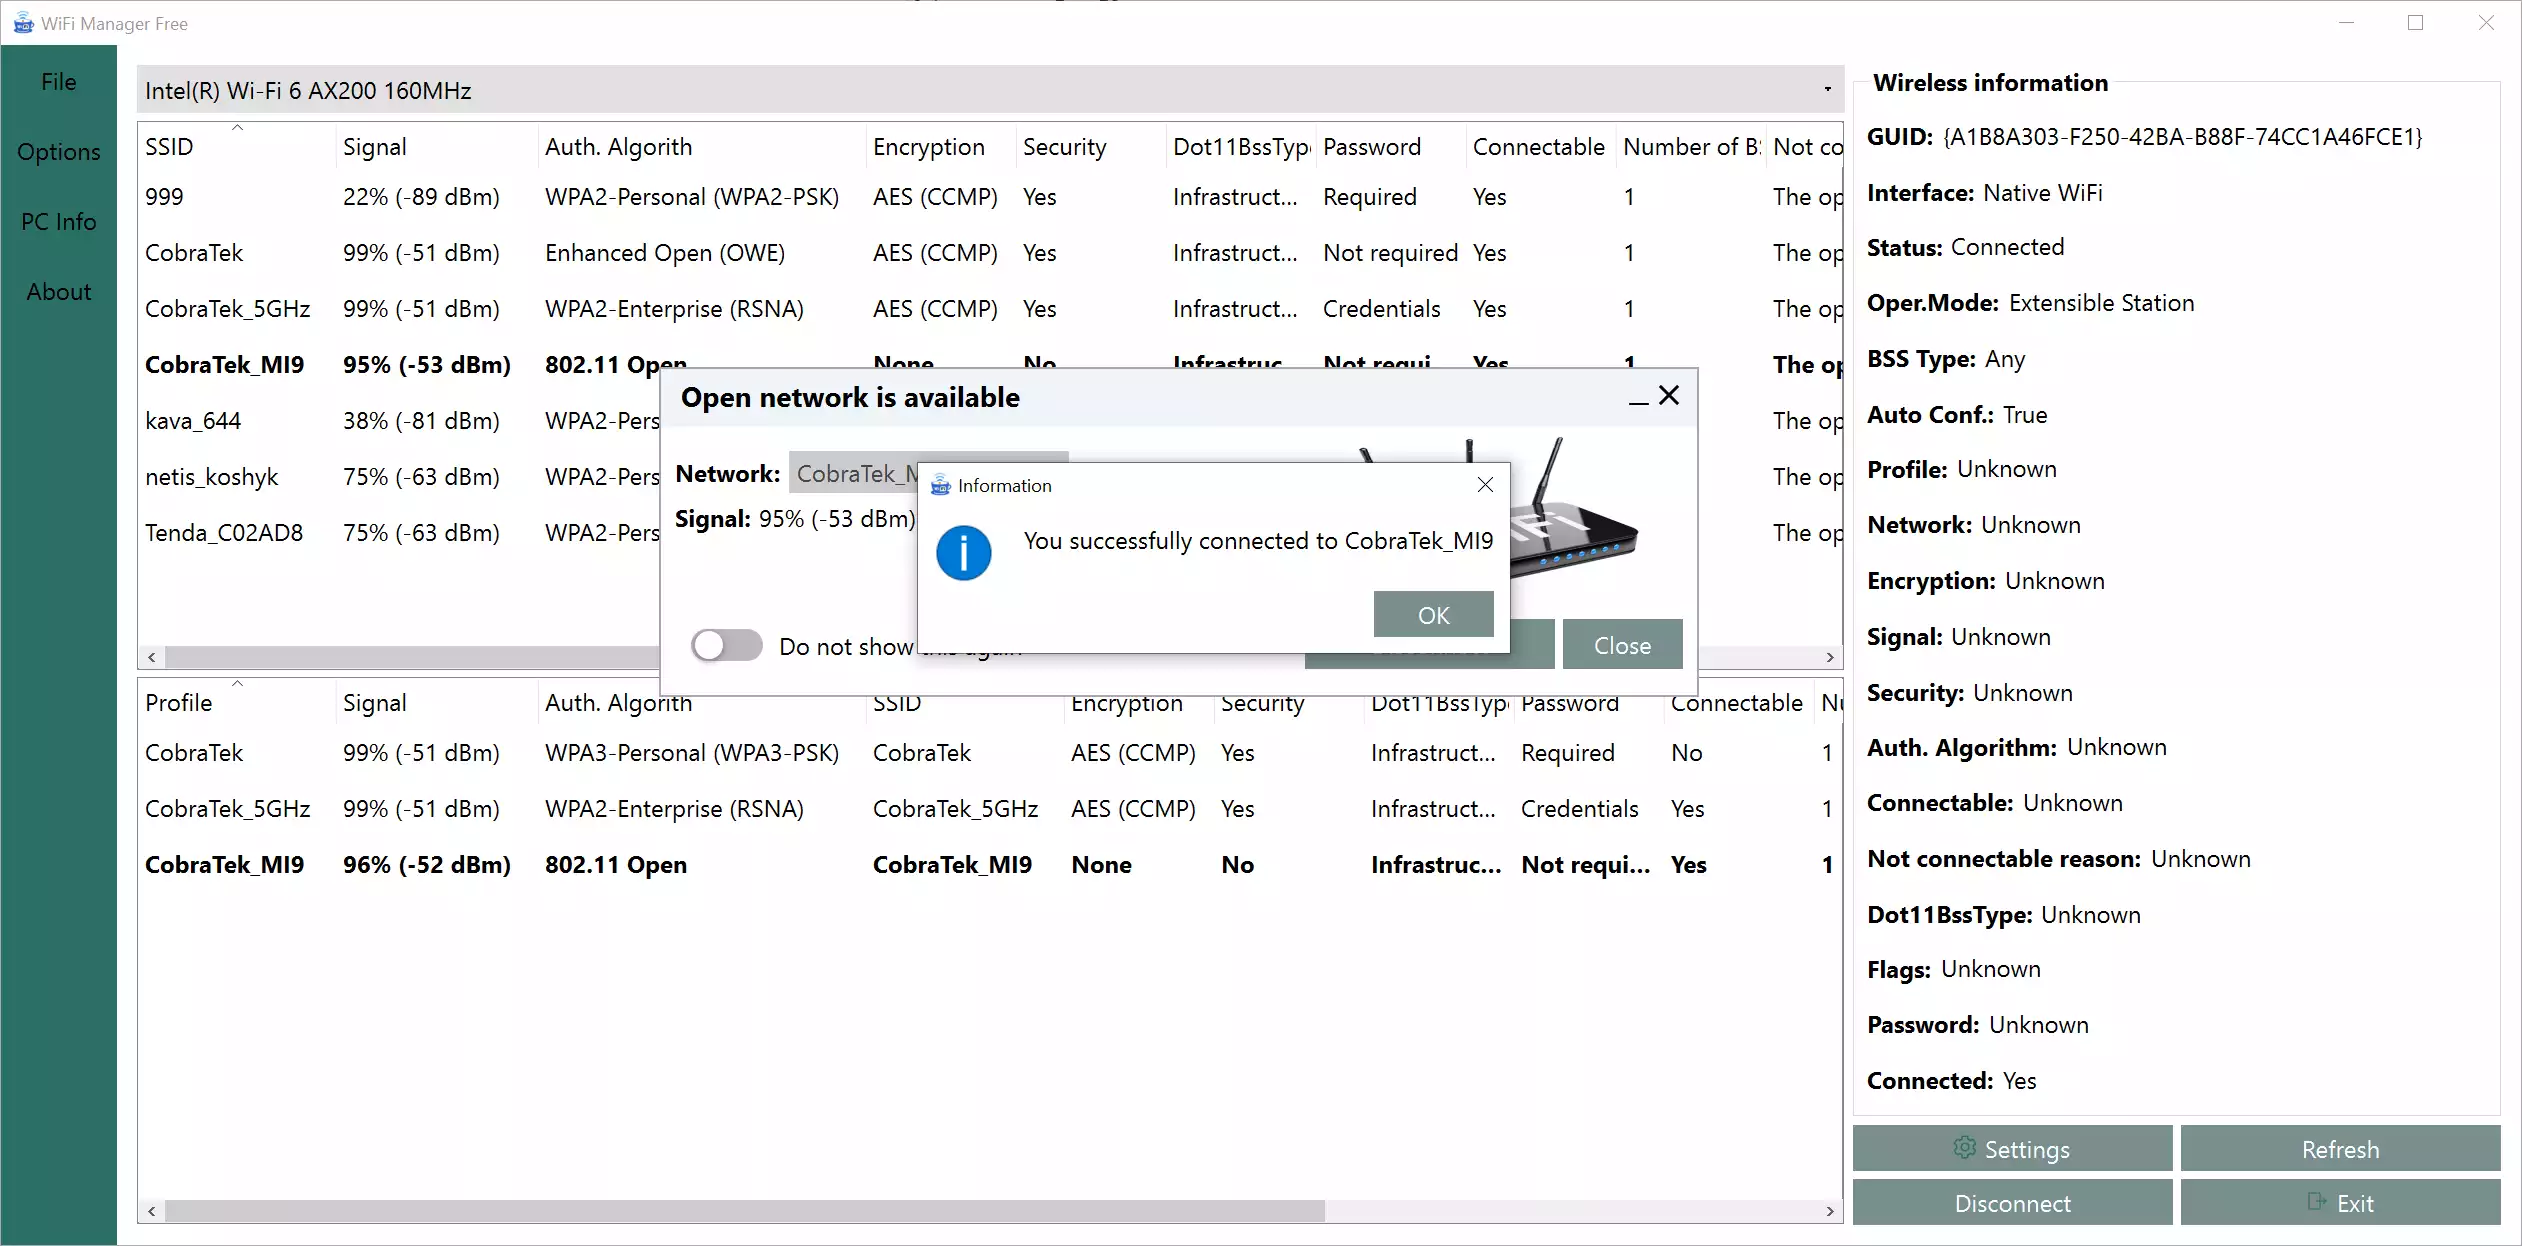Select the CobraTek network in SSID list

click(x=990, y=253)
